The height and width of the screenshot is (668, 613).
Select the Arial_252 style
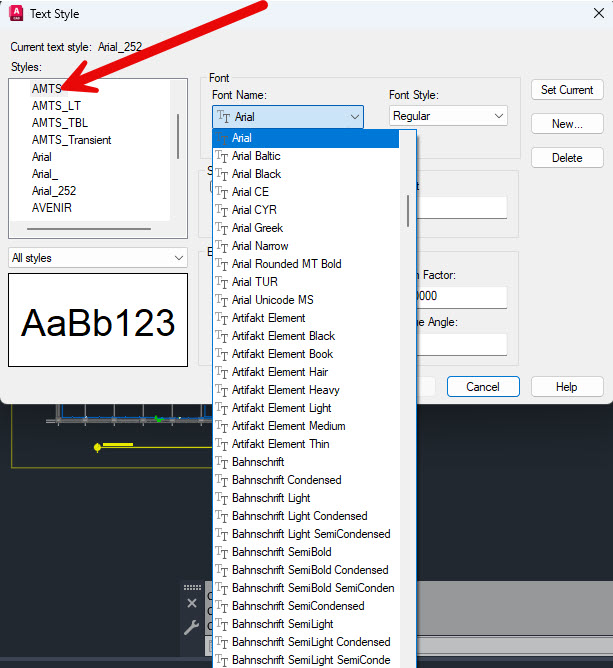click(54, 191)
